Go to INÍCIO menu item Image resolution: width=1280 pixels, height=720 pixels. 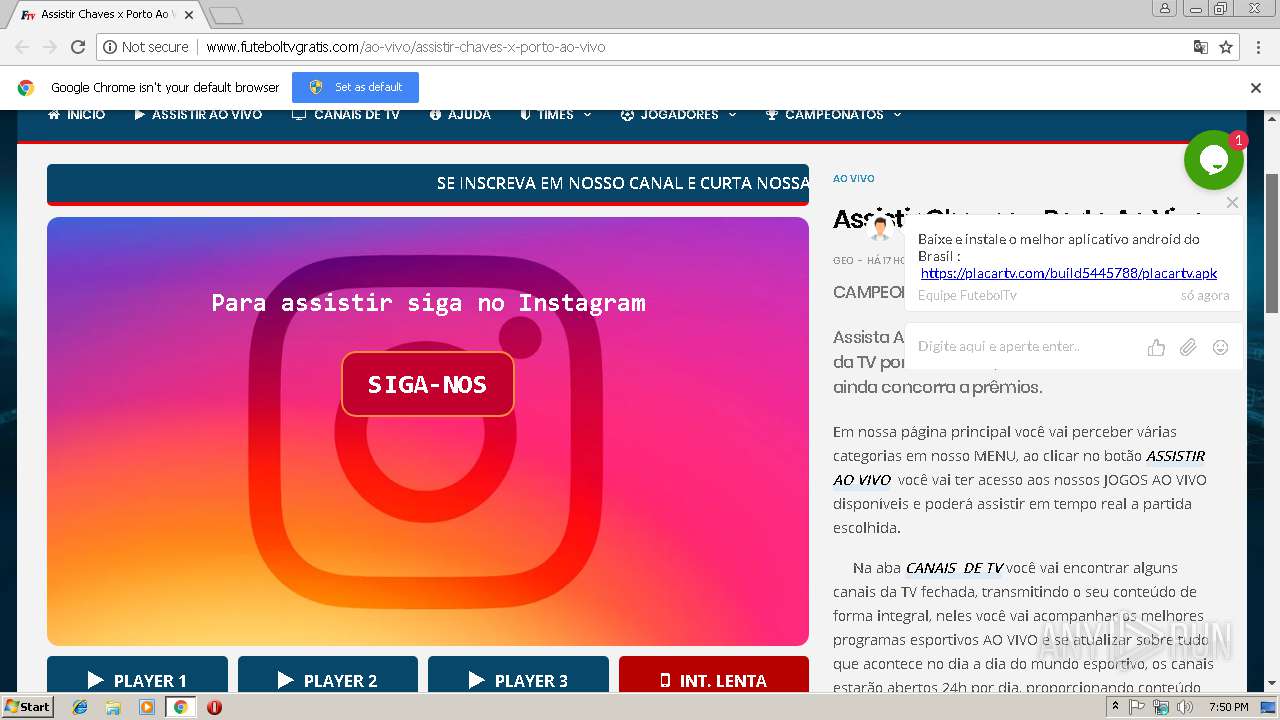click(76, 114)
